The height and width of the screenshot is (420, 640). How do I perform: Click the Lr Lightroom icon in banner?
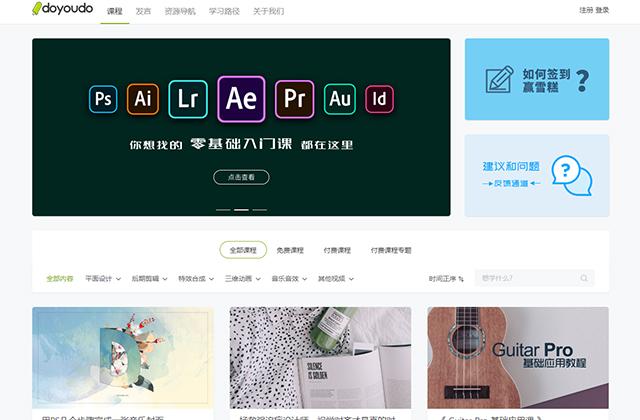188,99
